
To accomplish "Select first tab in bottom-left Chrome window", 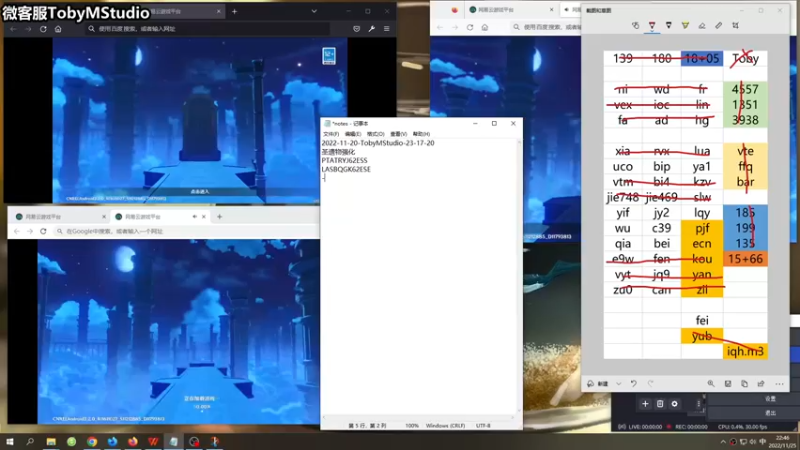I will click(x=60, y=217).
